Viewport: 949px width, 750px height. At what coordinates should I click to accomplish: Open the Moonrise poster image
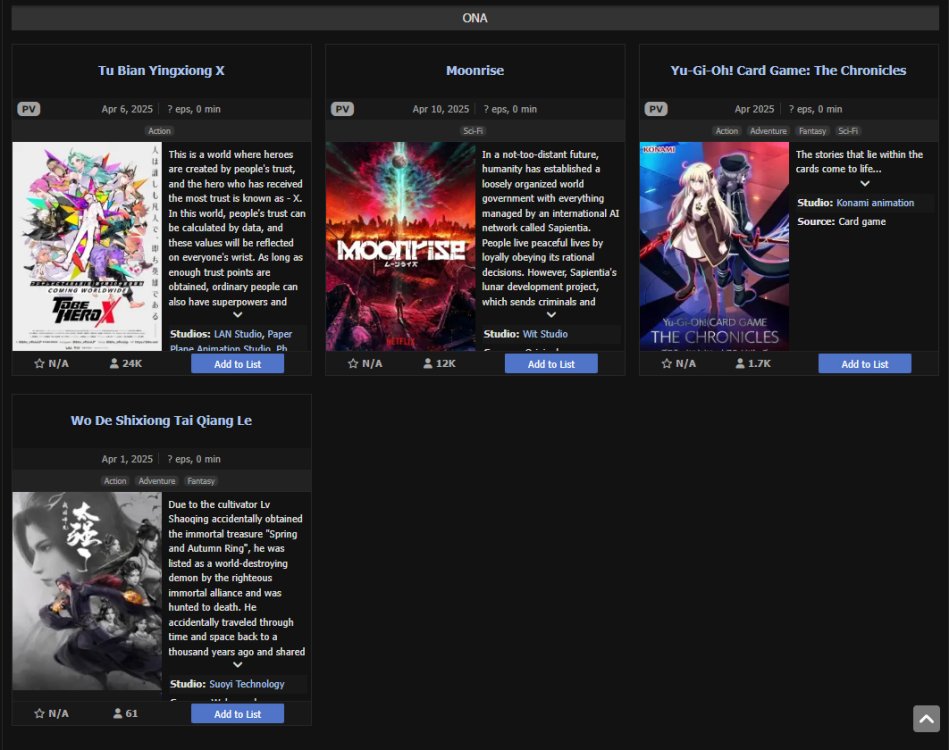tap(401, 246)
